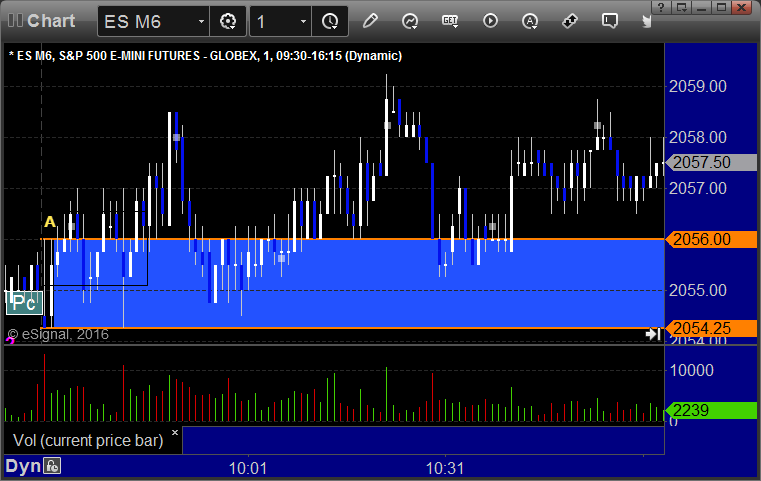Click the Vol (current price bar) label
The width and height of the screenshot is (761, 481).
[88, 440]
